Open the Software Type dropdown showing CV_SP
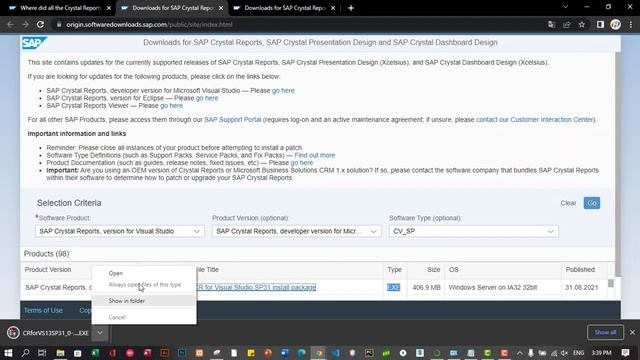This screenshot has height=360, width=640. pos(473,231)
